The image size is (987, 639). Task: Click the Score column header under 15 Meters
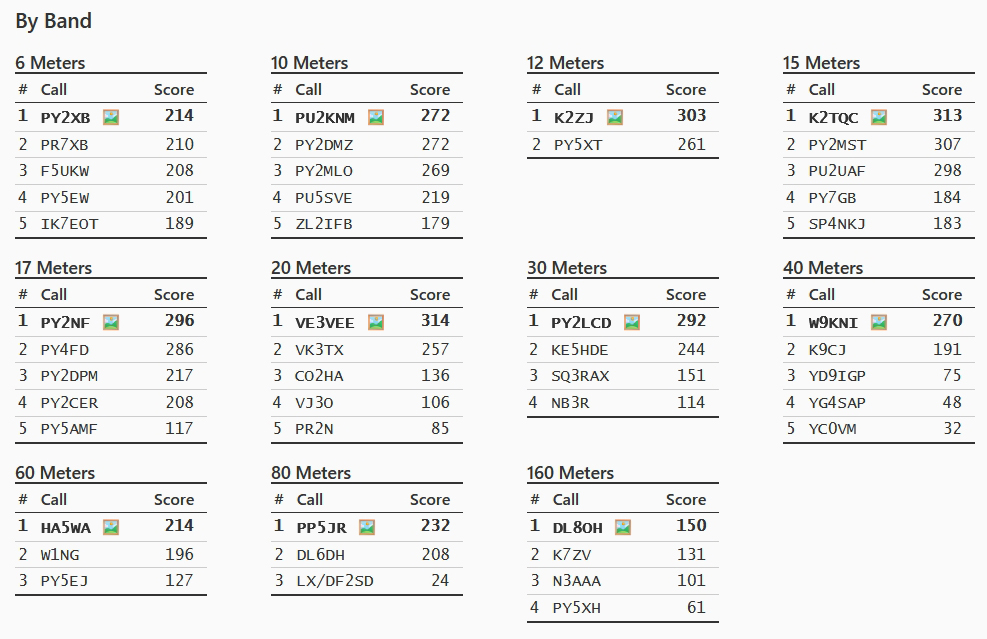click(941, 90)
